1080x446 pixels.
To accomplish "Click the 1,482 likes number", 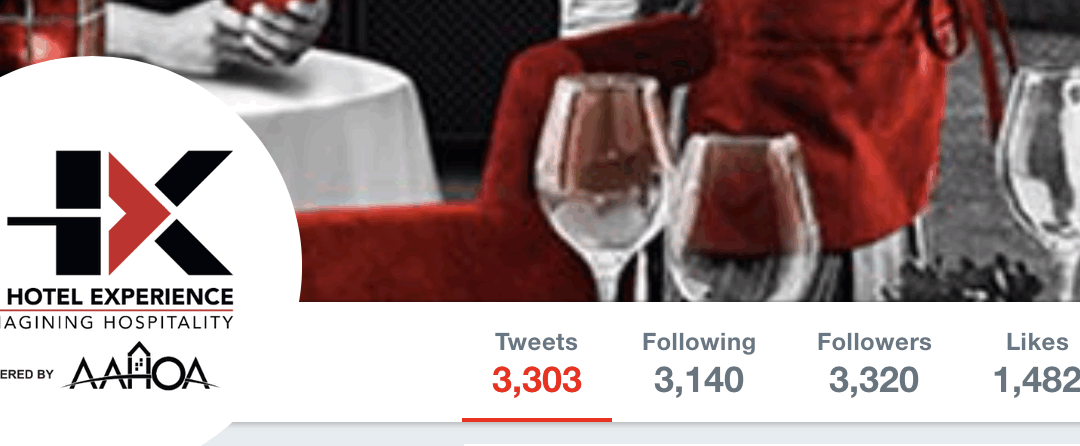I will [x=1037, y=380].
